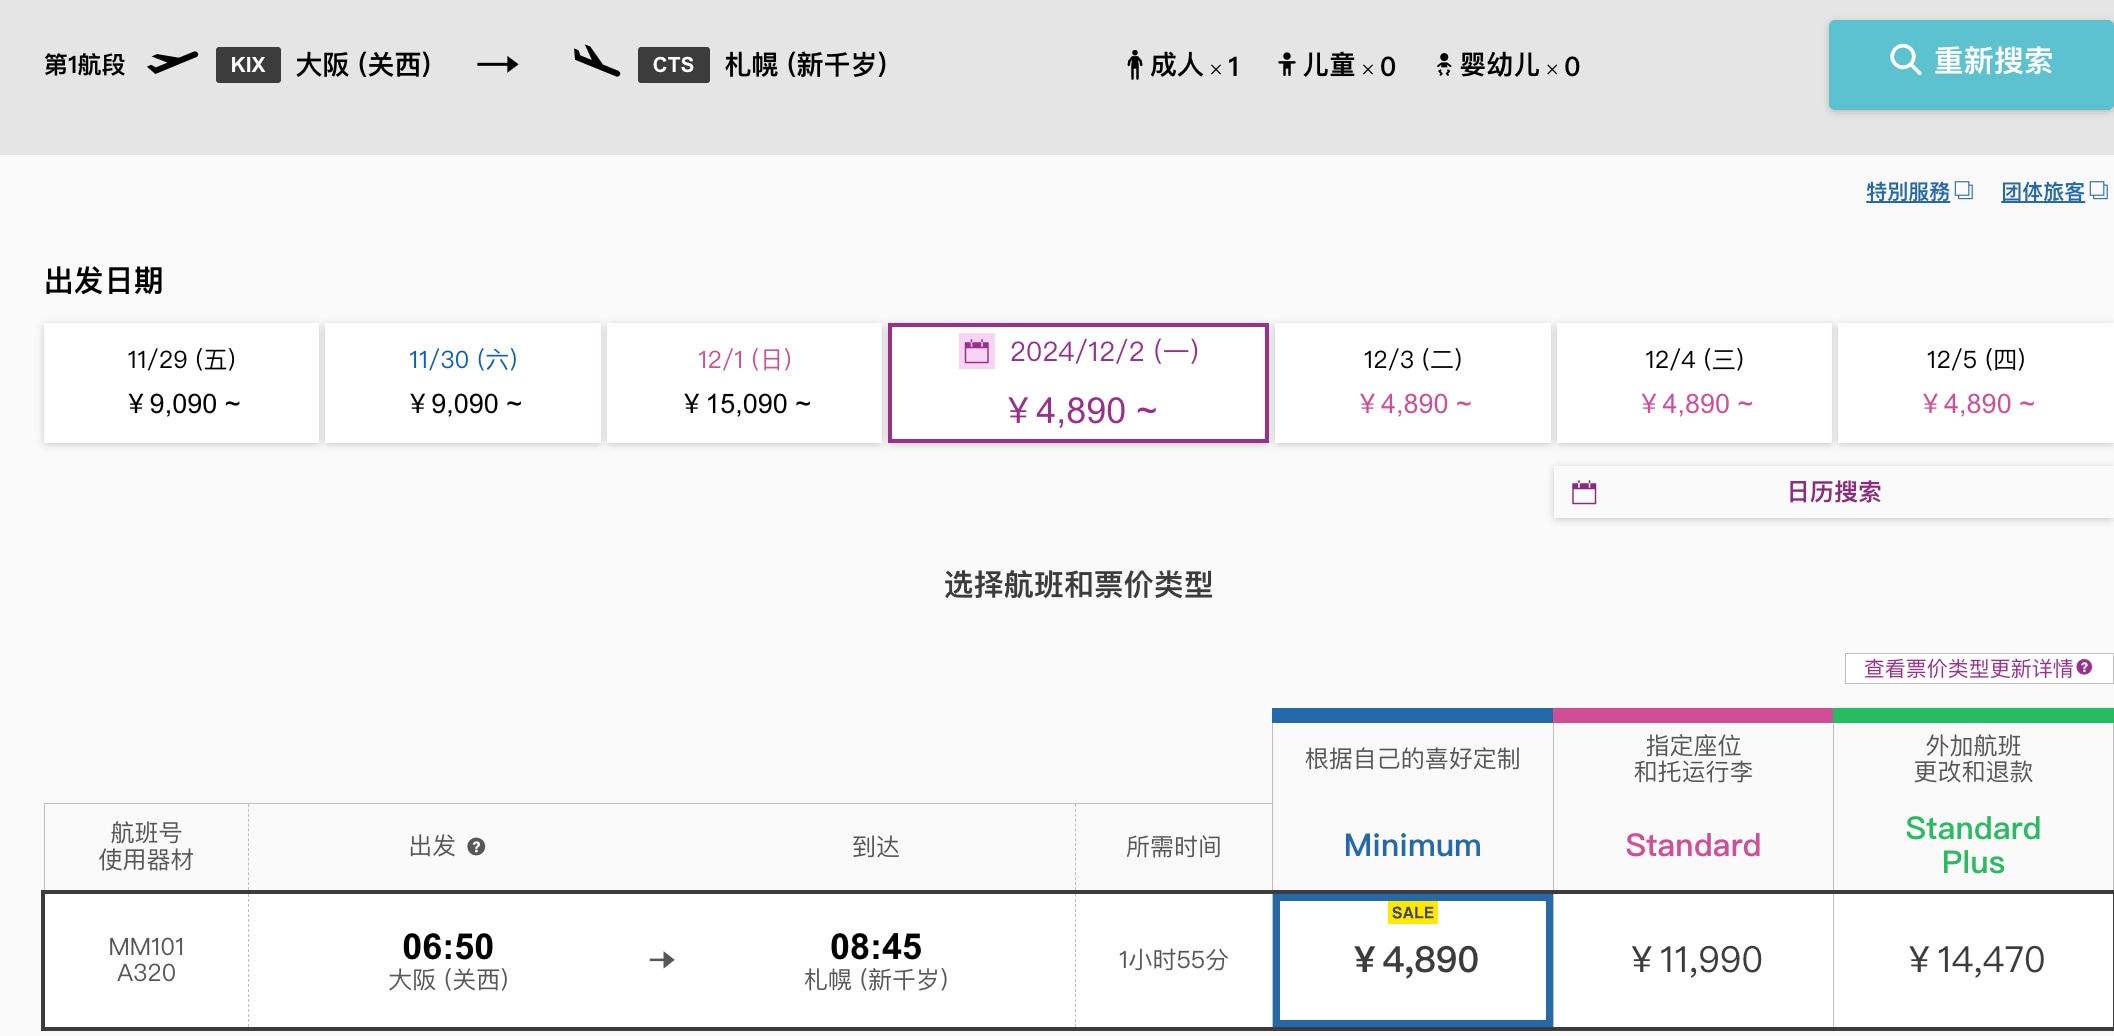
Task: Click the departing airplane icon
Action: (172, 64)
